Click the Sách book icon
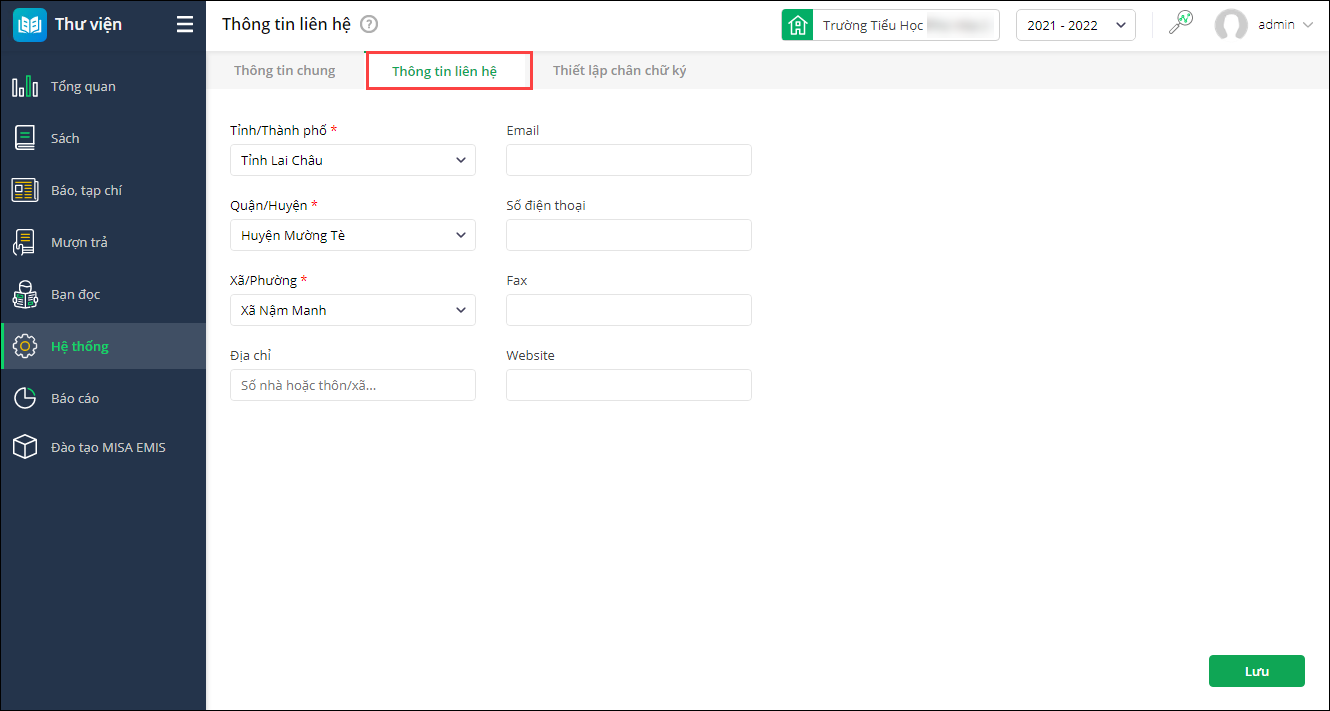Screen dimensions: 1330x711 (x=25, y=138)
